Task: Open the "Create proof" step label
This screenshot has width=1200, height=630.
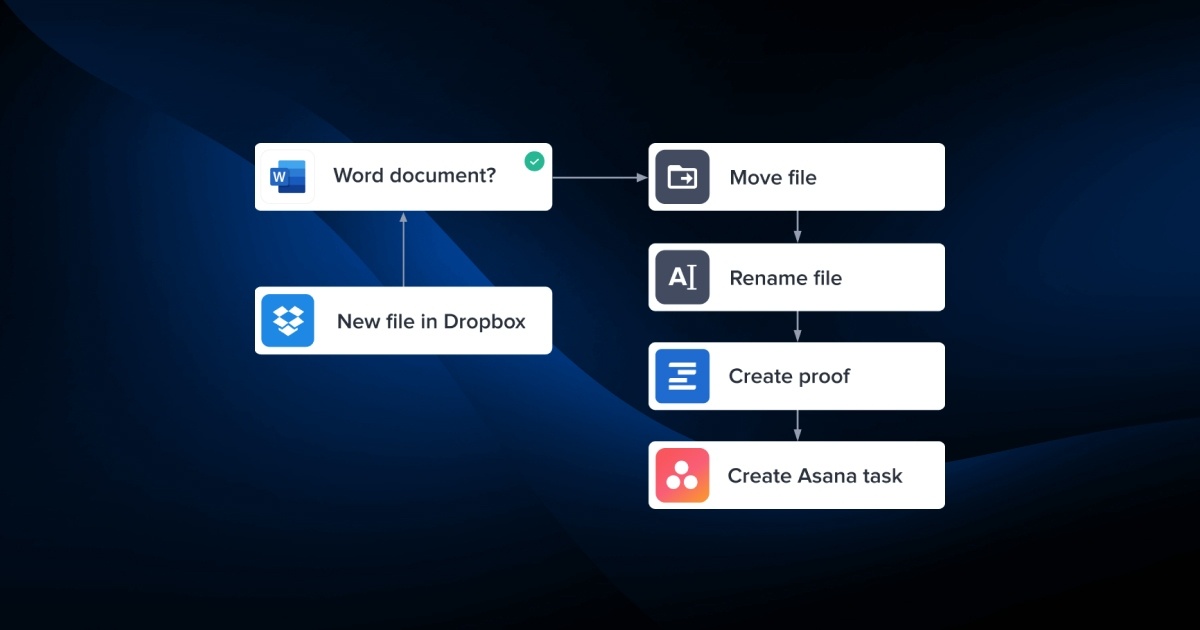Action: click(789, 377)
